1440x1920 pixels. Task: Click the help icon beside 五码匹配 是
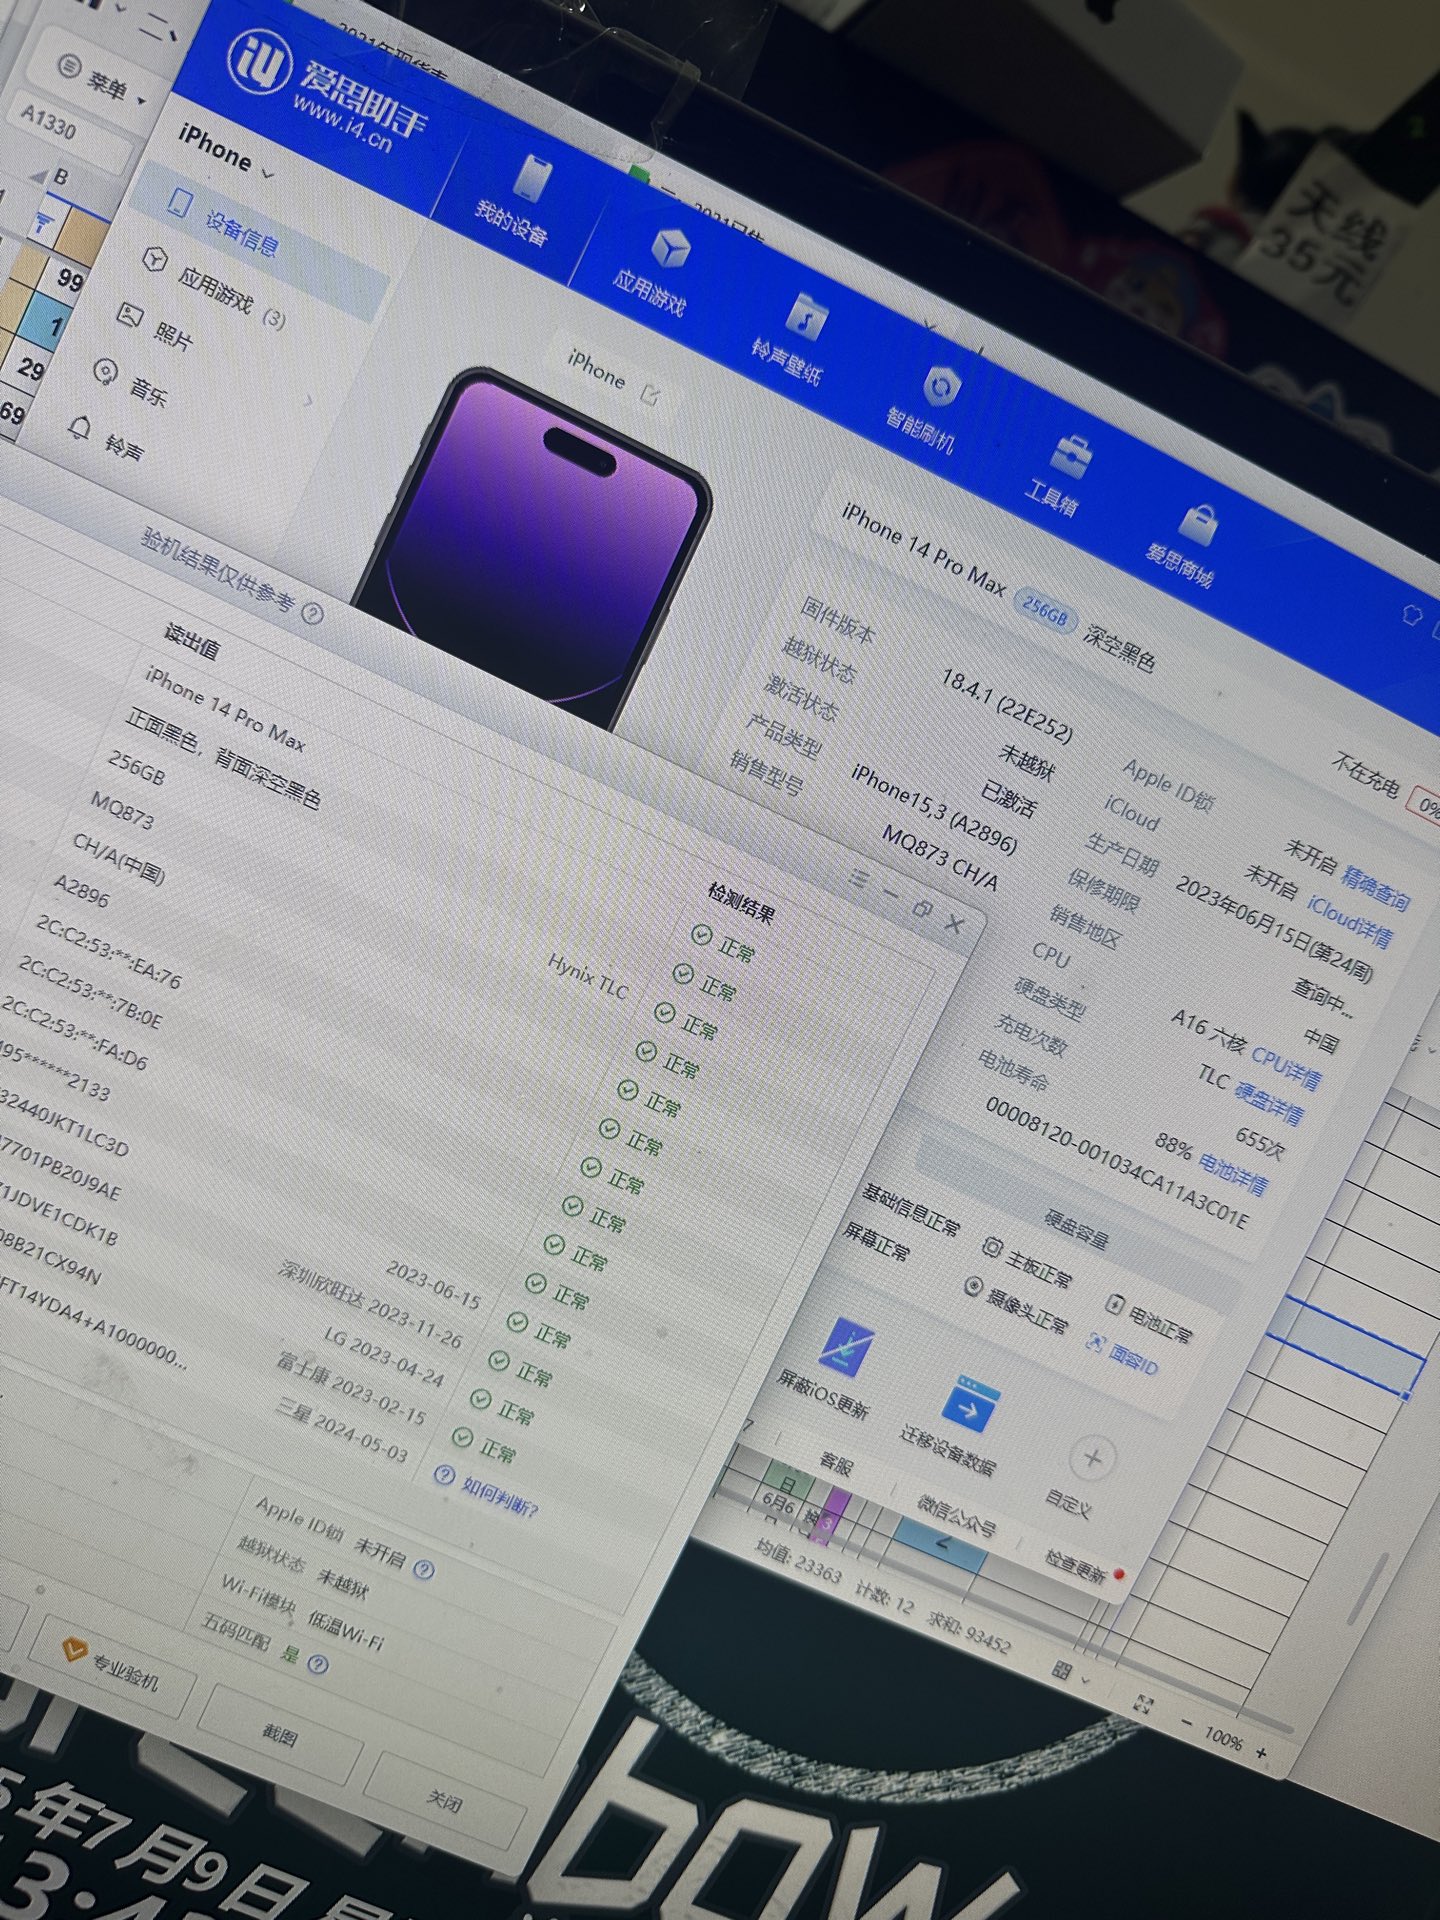pyautogui.click(x=318, y=1664)
